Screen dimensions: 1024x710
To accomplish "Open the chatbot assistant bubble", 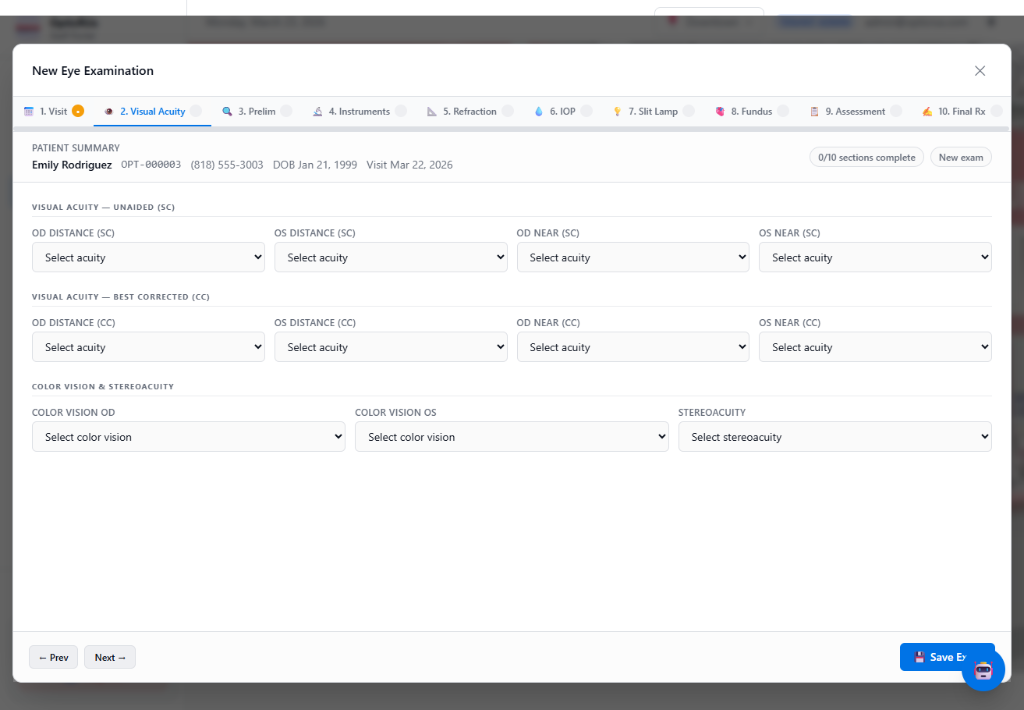I will click(982, 670).
